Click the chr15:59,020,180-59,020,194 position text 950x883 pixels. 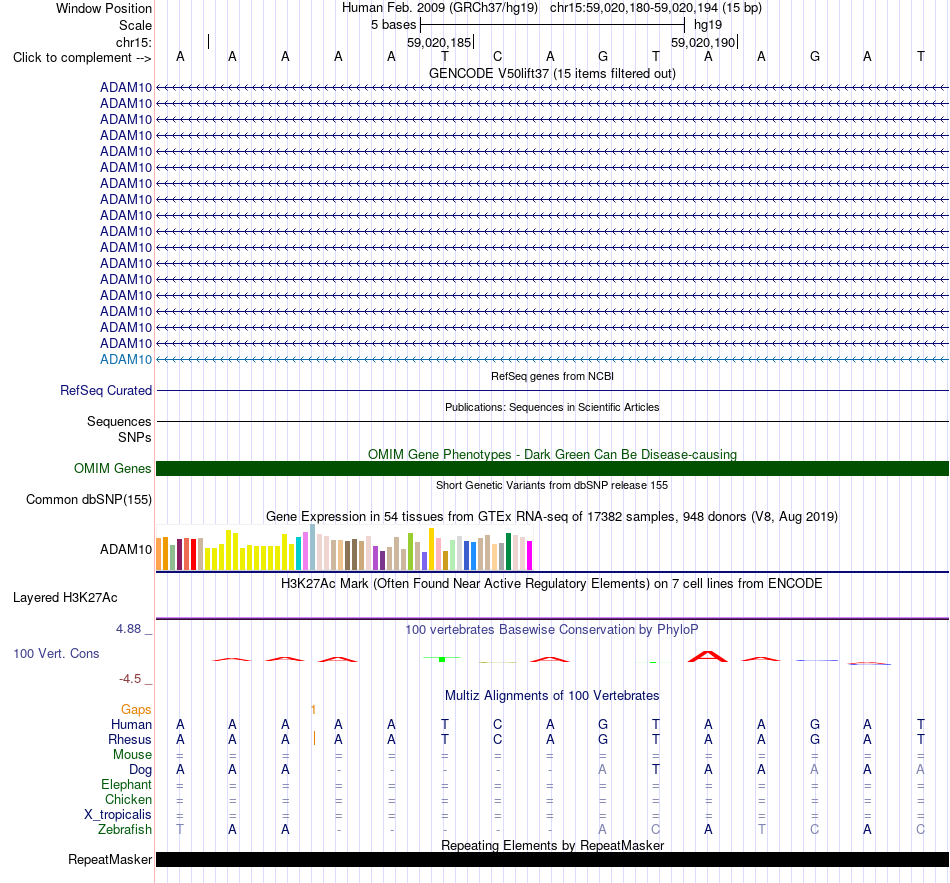click(x=656, y=8)
